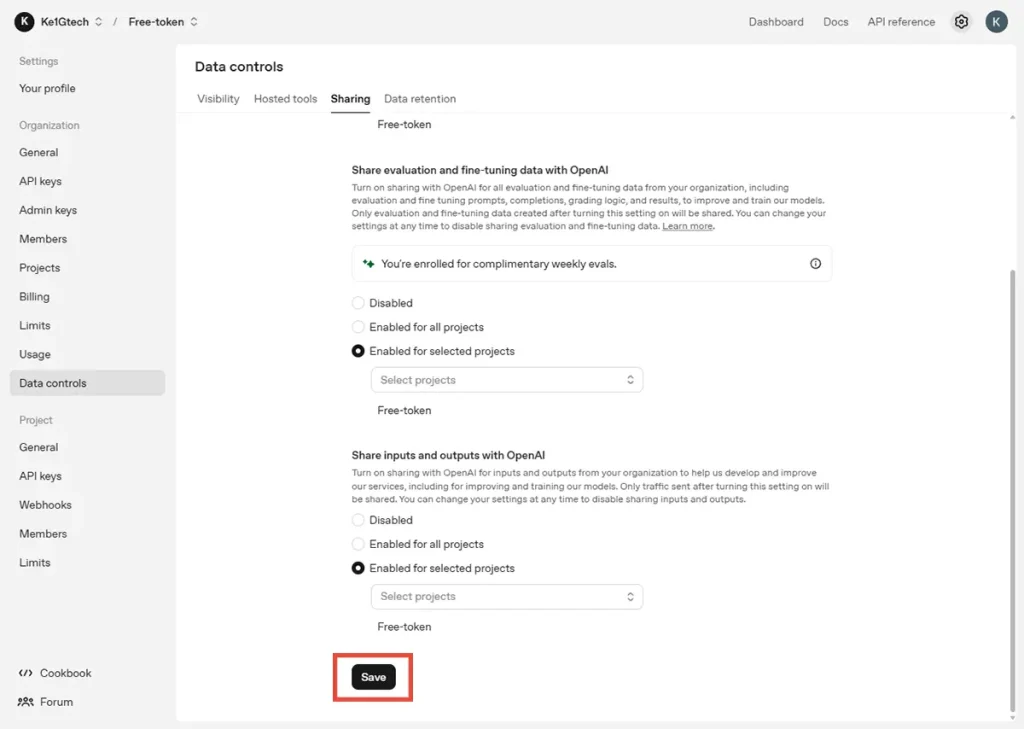The height and width of the screenshot is (729, 1024).
Task: Click the Data controls page heading
Action: [239, 67]
